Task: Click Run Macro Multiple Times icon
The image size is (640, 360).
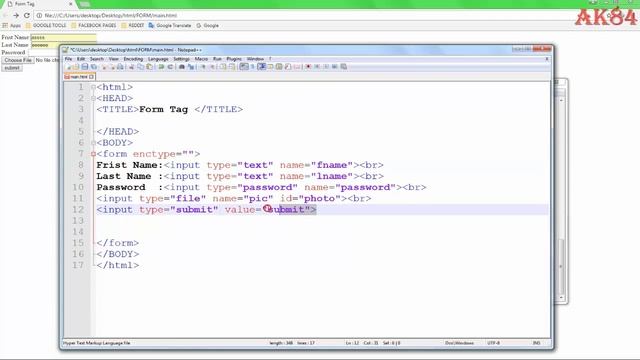Action: [x=335, y=67]
